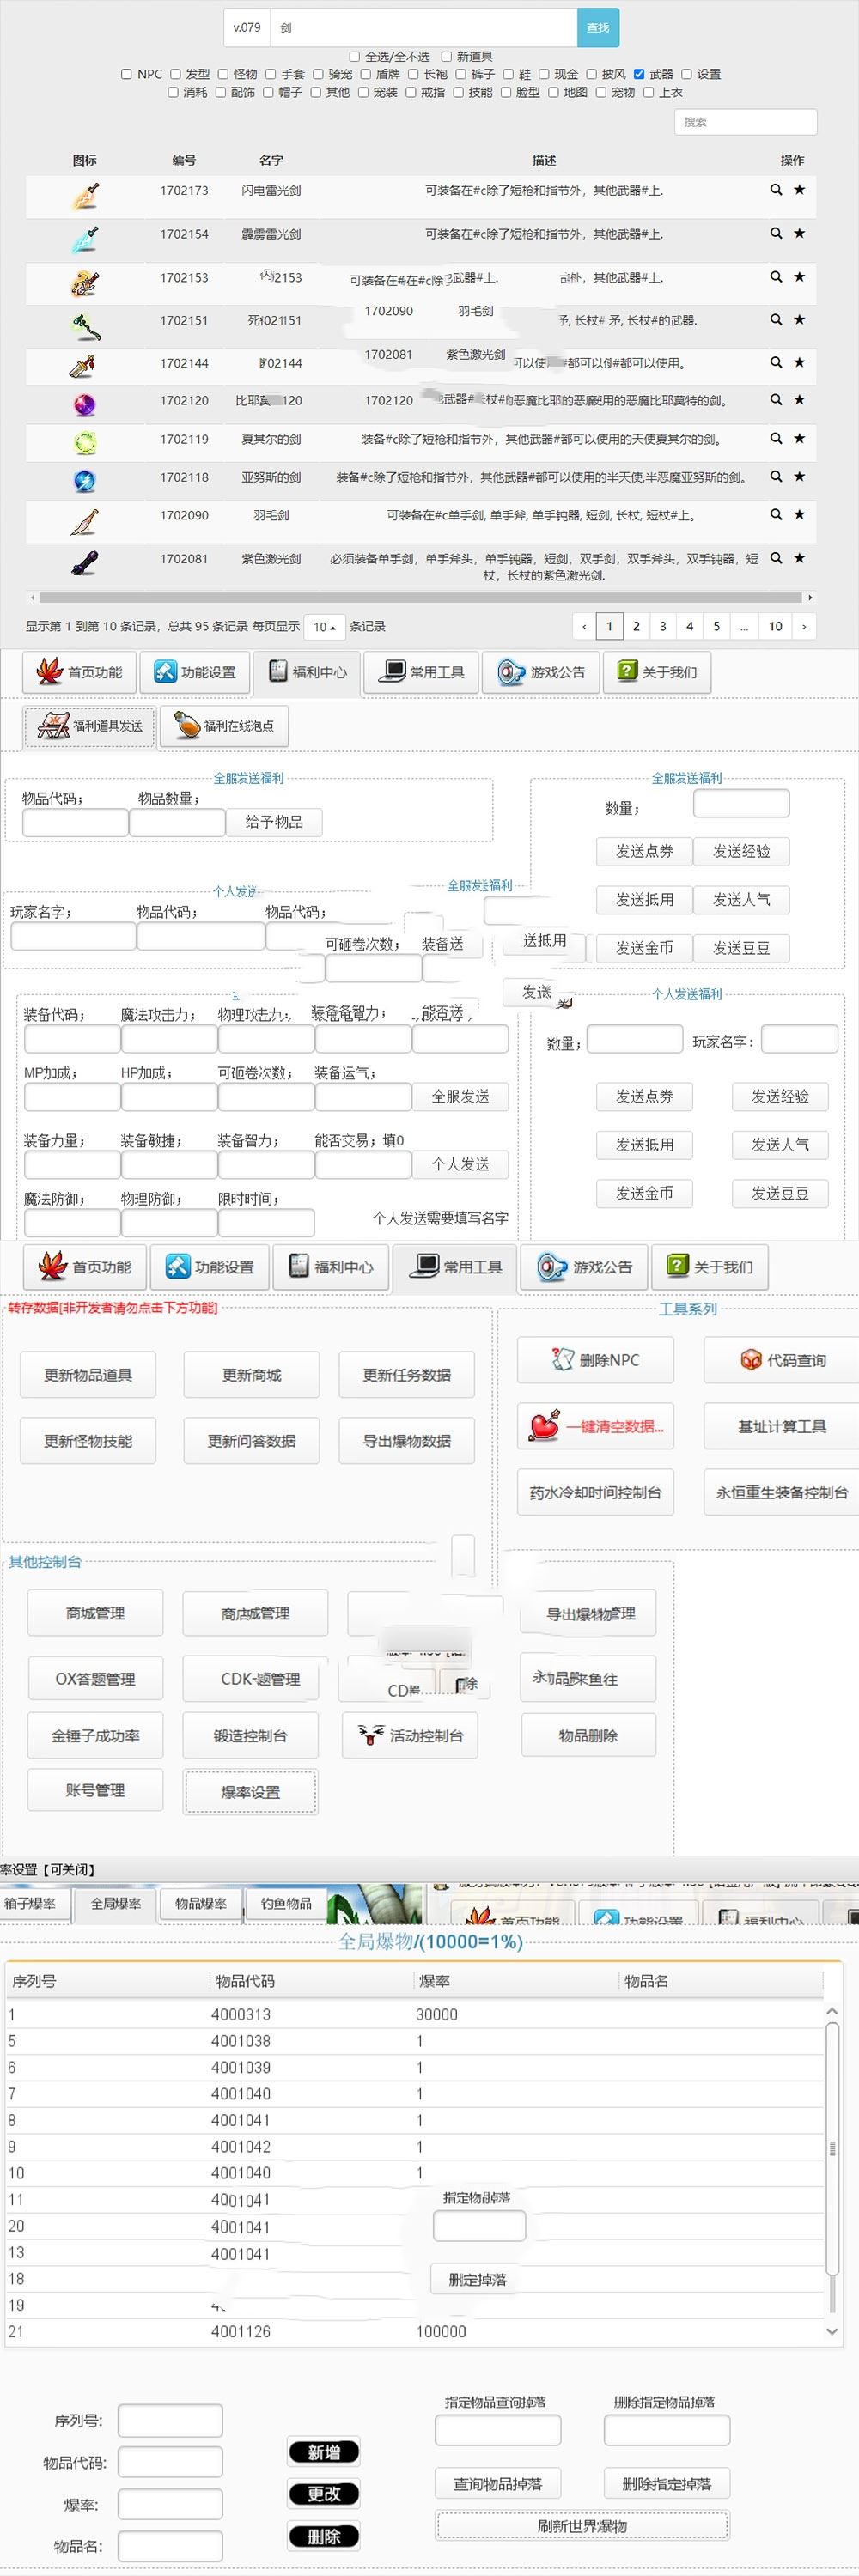Viewport: 859px width, 2576px height.
Task: Click star icon for item 1702154
Action: coord(799,233)
